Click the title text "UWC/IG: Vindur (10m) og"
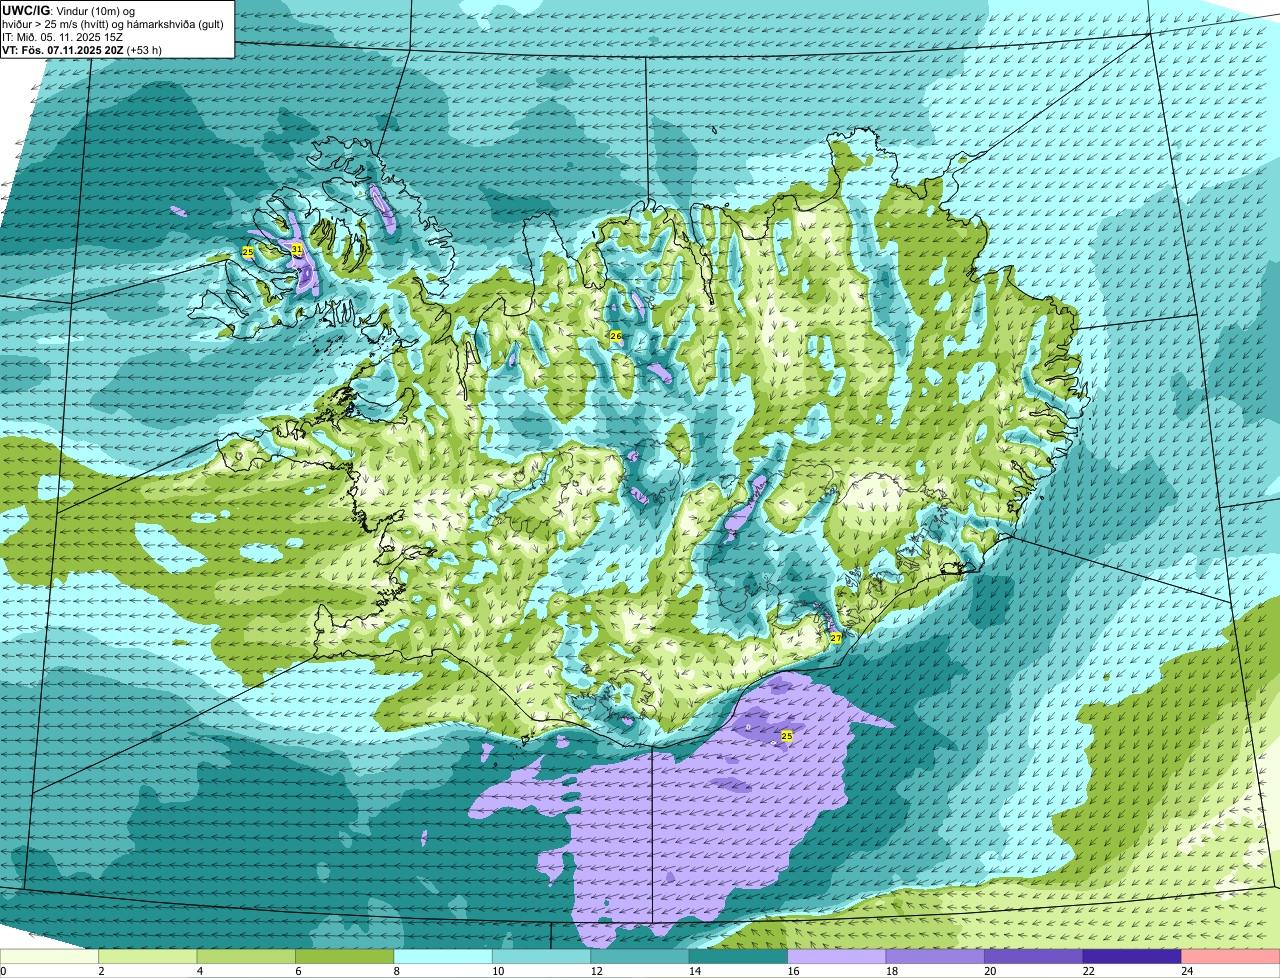Image resolution: width=1280 pixels, height=978 pixels. coord(68,10)
